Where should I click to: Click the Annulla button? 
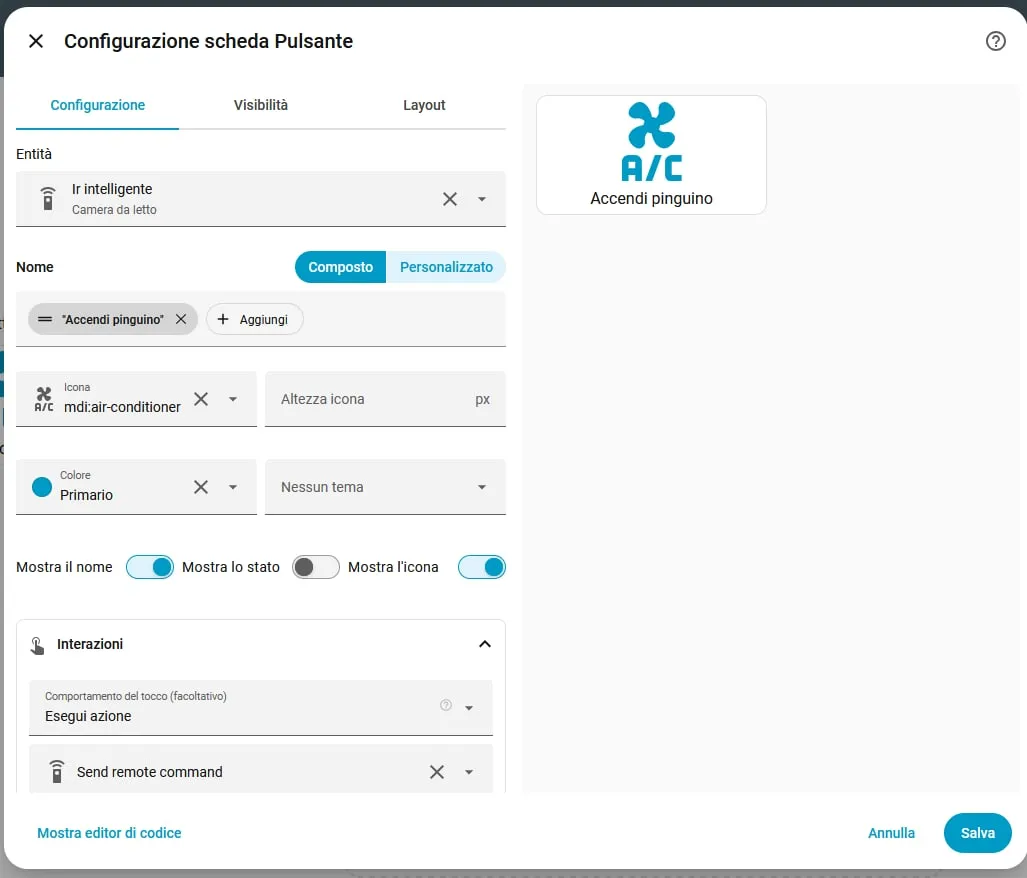pyautogui.click(x=891, y=833)
